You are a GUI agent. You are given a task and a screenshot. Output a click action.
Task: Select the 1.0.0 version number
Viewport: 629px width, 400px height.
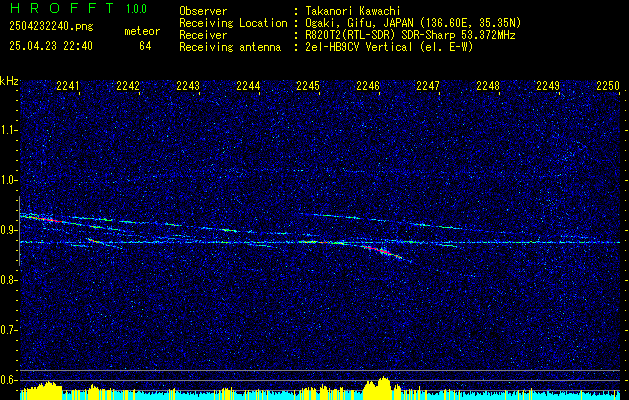(136, 9)
